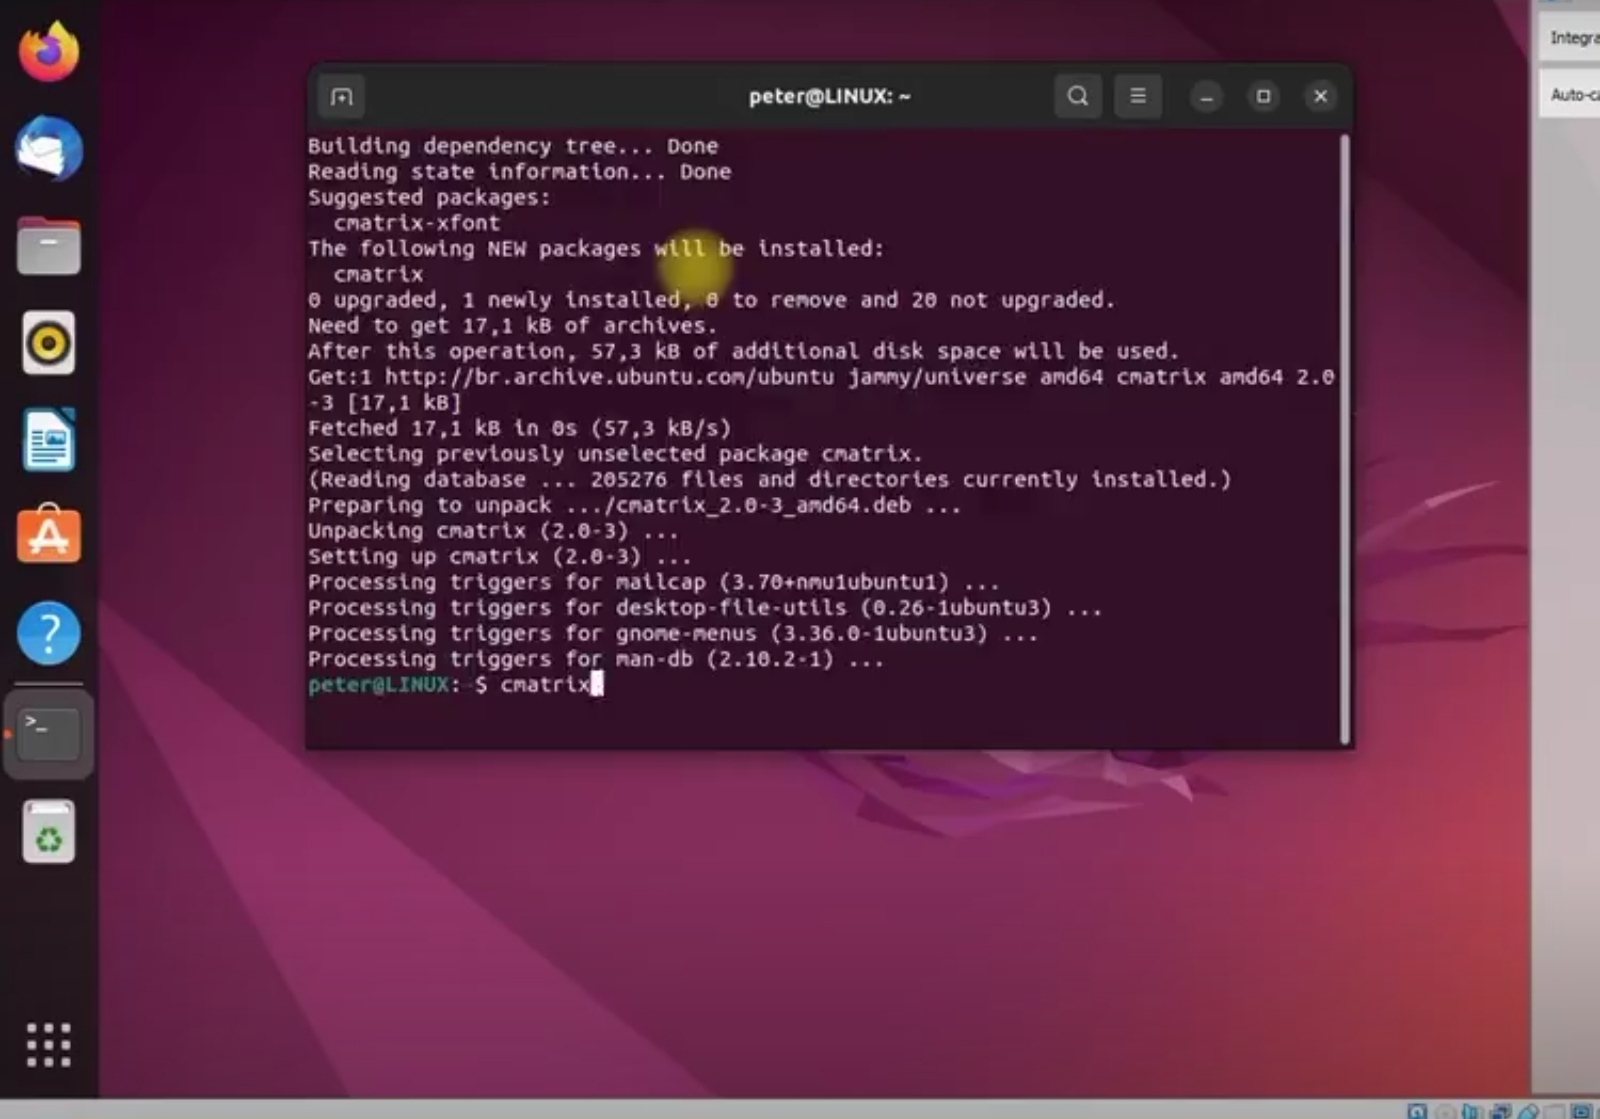Show Applications grid at dock bottom

[48, 1045]
